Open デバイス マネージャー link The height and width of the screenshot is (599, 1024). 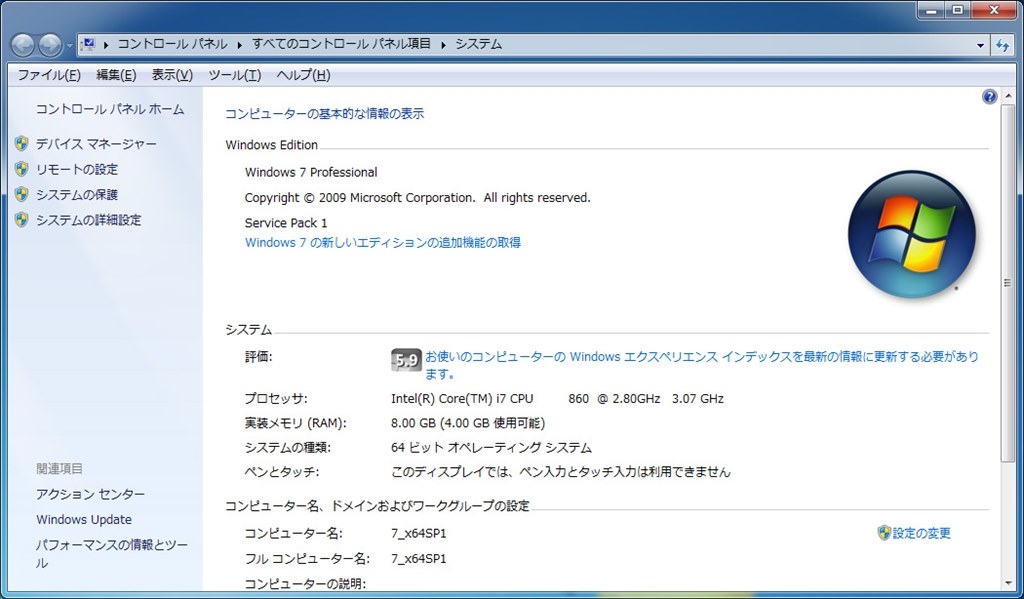click(96, 144)
